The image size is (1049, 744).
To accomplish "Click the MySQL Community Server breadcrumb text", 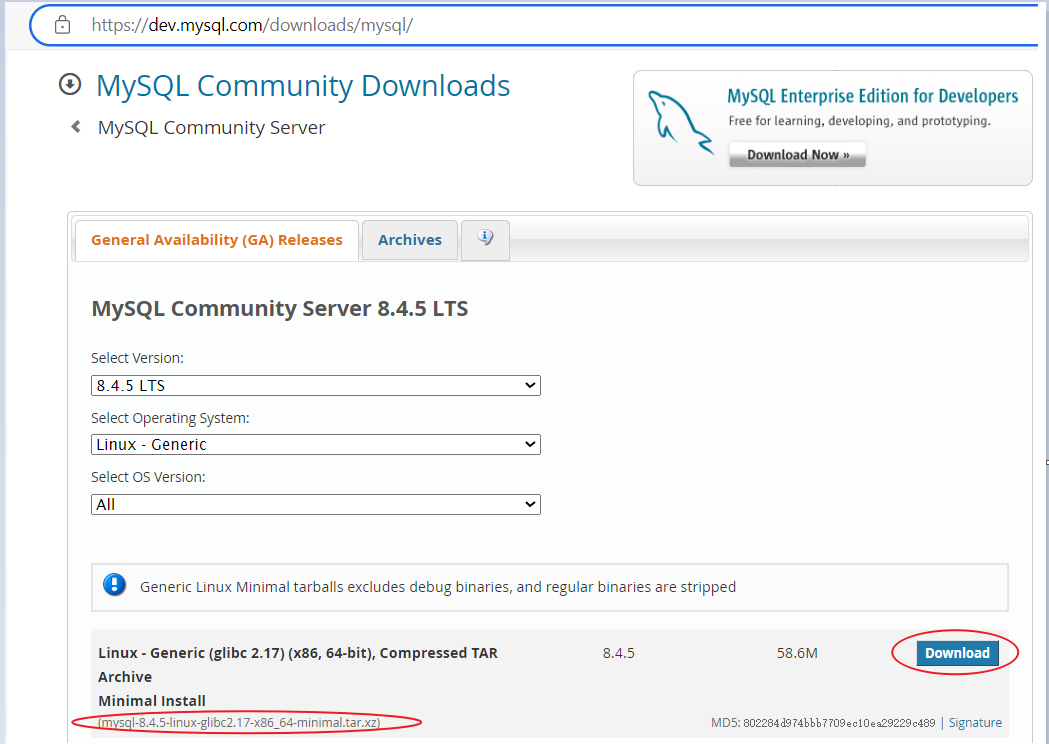I will coord(211,127).
